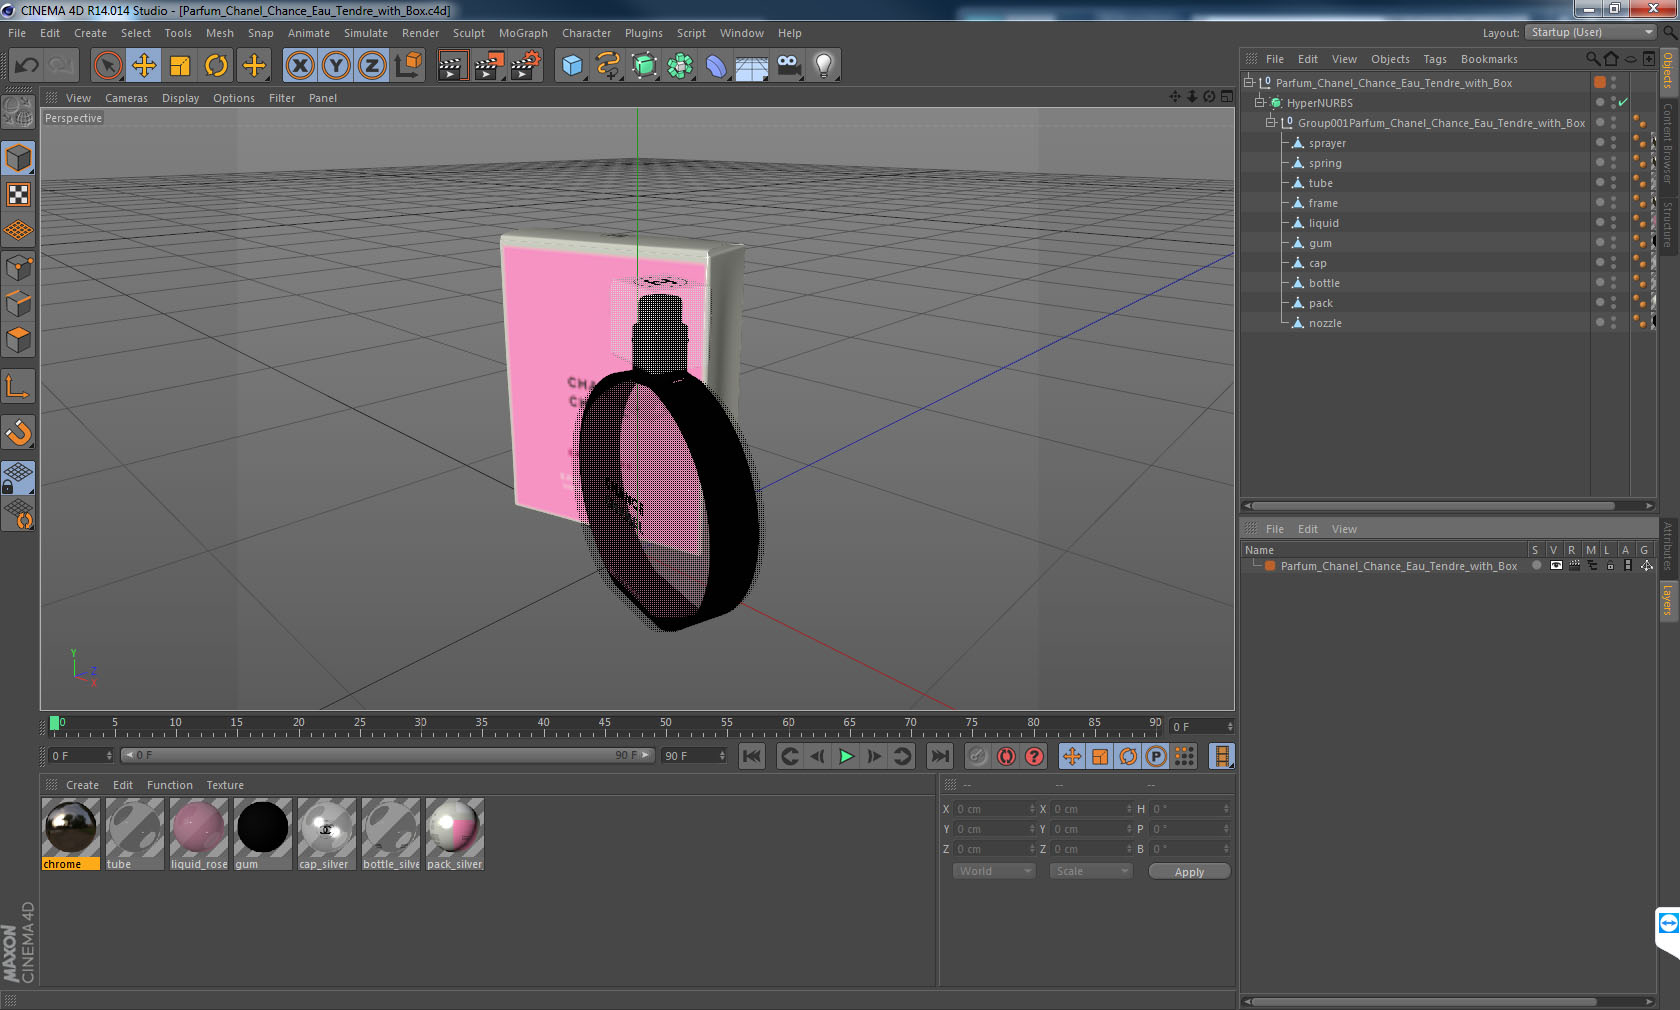Toggle Z axis lock
The height and width of the screenshot is (1010, 1680).
coord(372,66)
